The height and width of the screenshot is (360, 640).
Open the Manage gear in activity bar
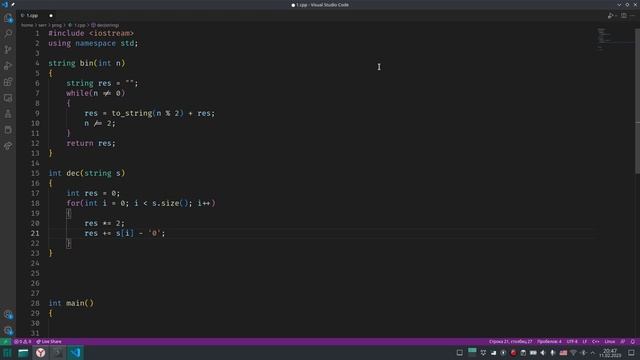[8, 330]
